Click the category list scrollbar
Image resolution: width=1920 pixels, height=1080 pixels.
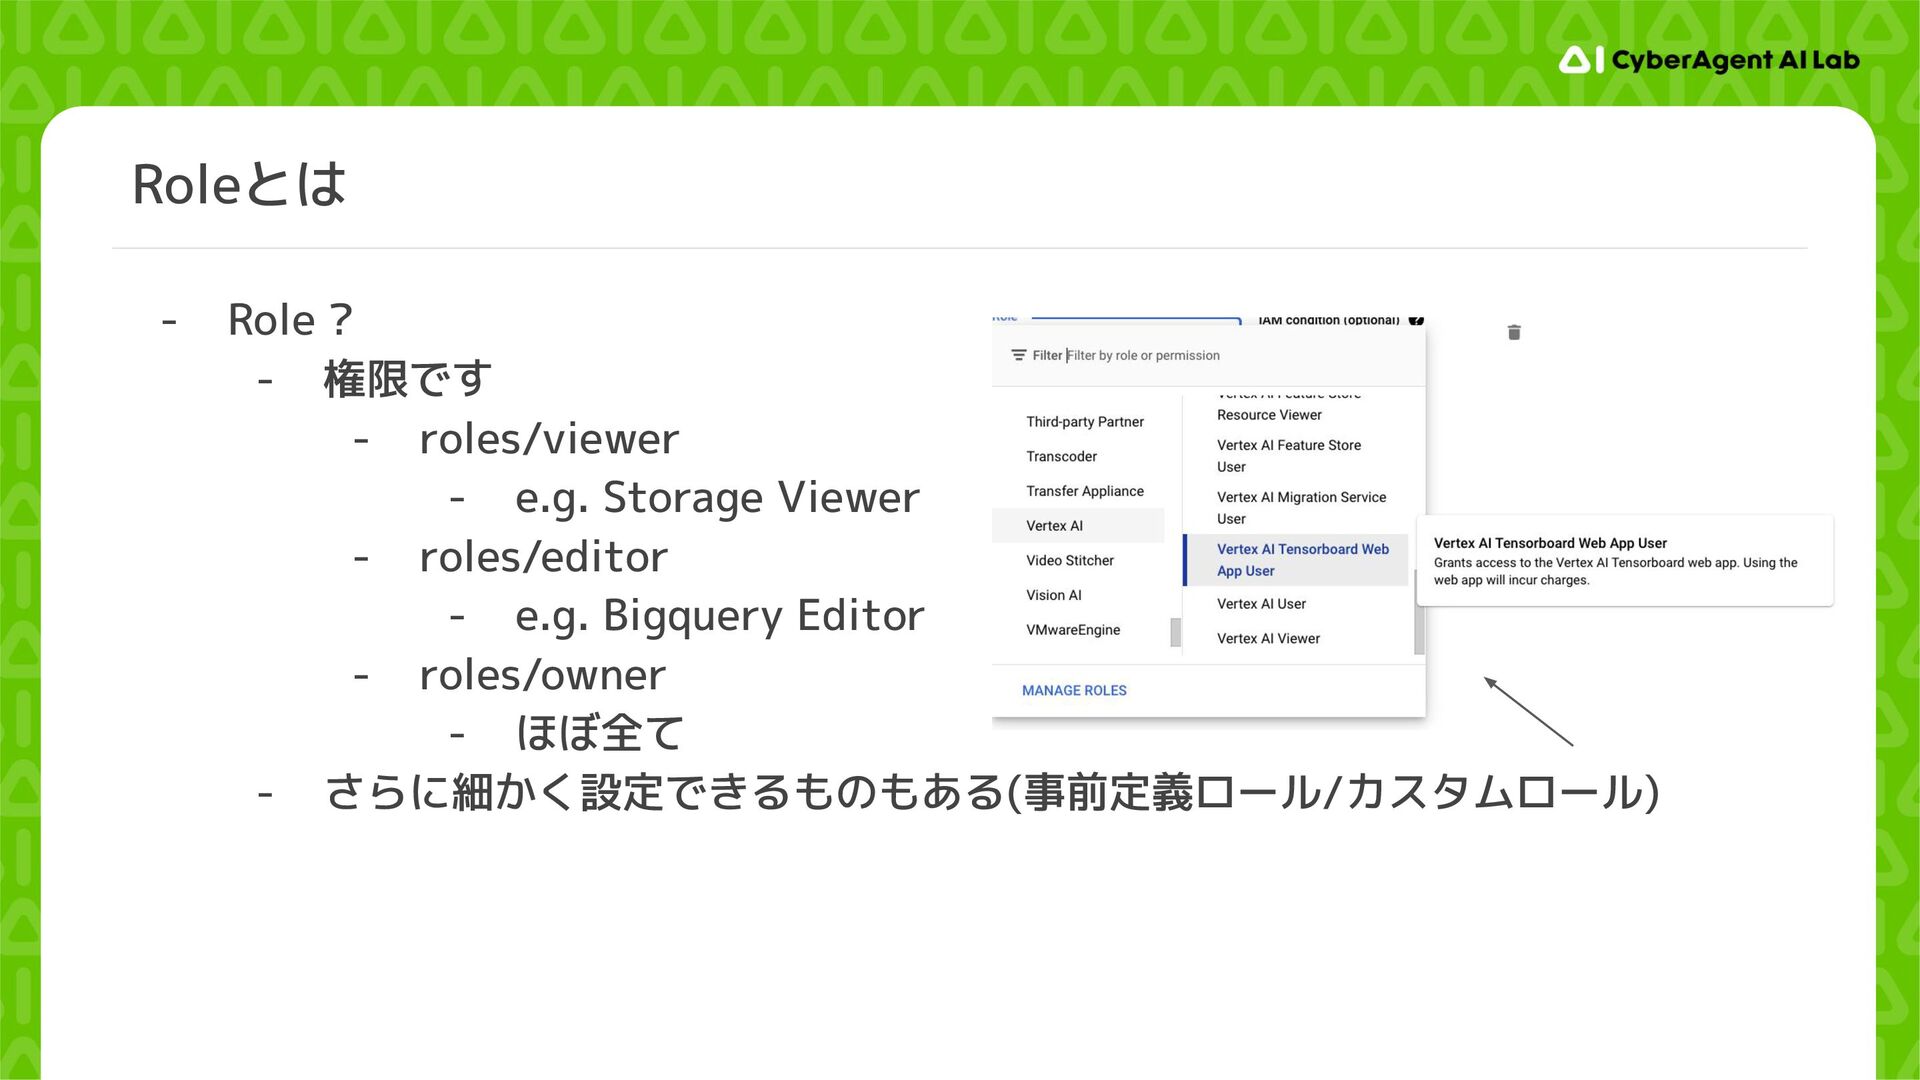coord(1175,632)
